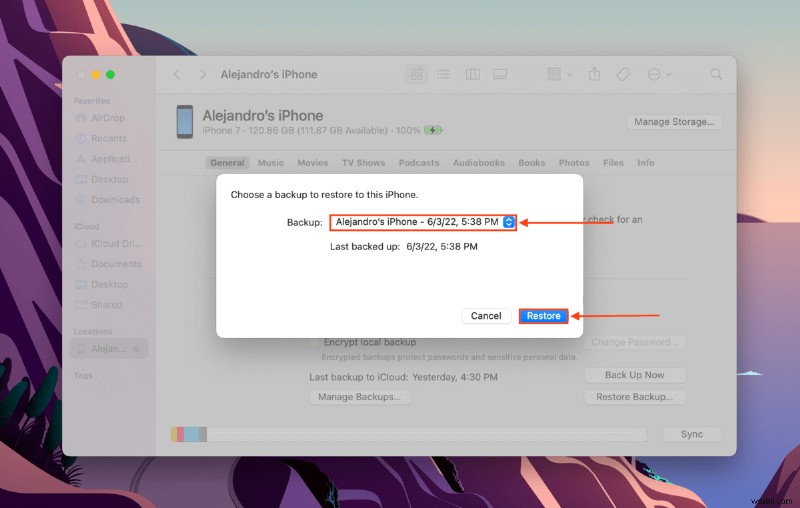
Task: Click the "Choose a backup to restore" message
Action: 324,194
